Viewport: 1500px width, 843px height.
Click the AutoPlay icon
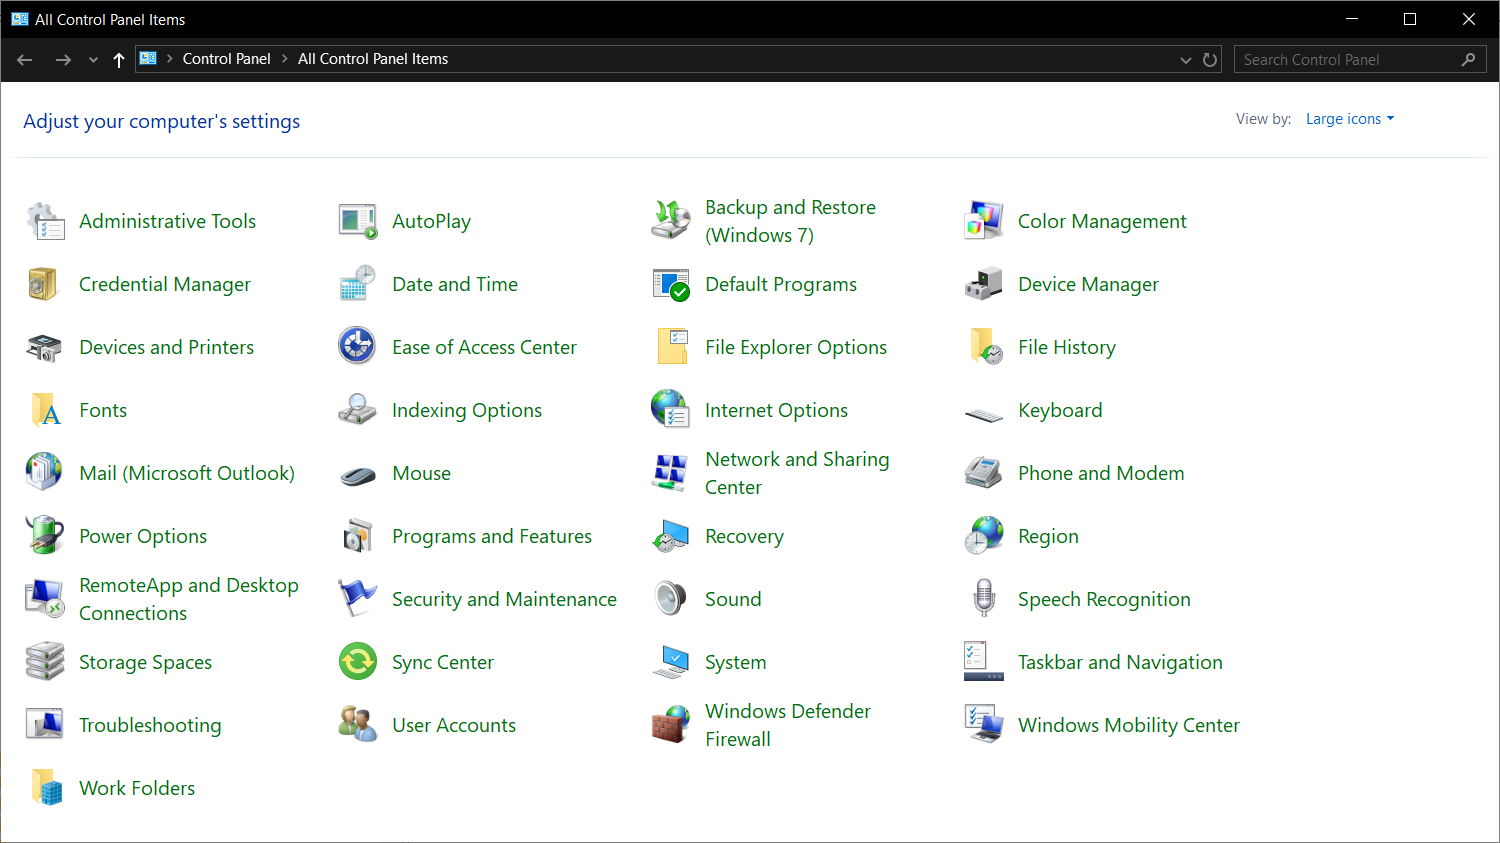[358, 221]
